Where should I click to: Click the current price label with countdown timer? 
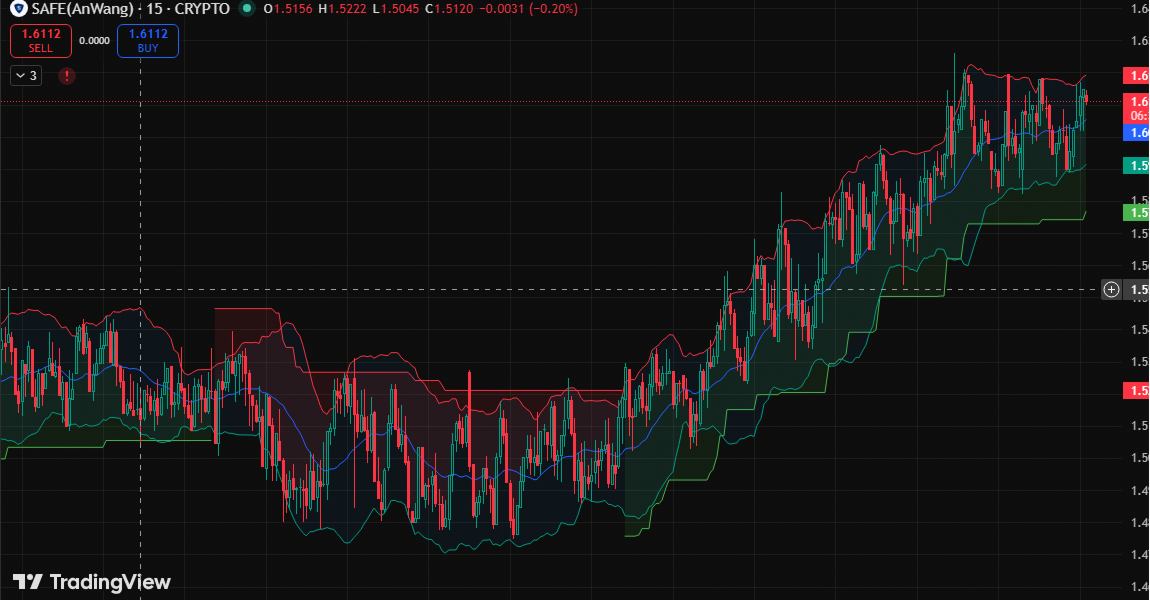pyautogui.click(x=1136, y=108)
